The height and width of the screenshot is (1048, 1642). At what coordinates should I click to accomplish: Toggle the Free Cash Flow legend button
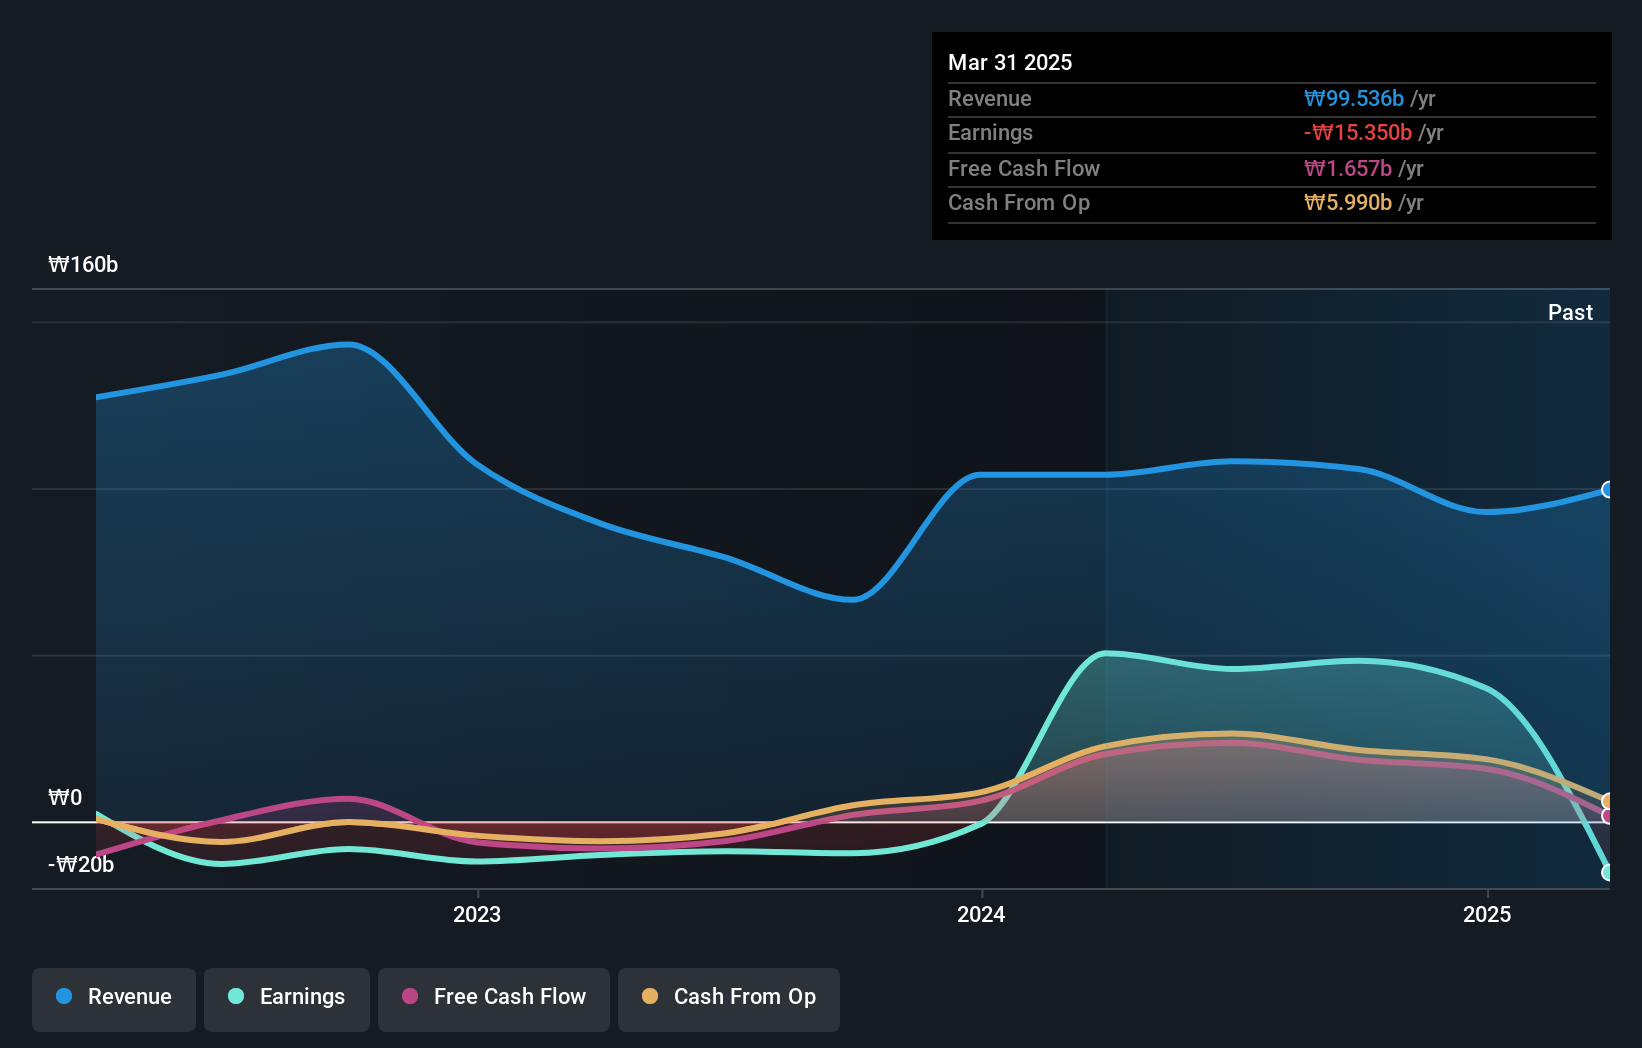click(494, 999)
